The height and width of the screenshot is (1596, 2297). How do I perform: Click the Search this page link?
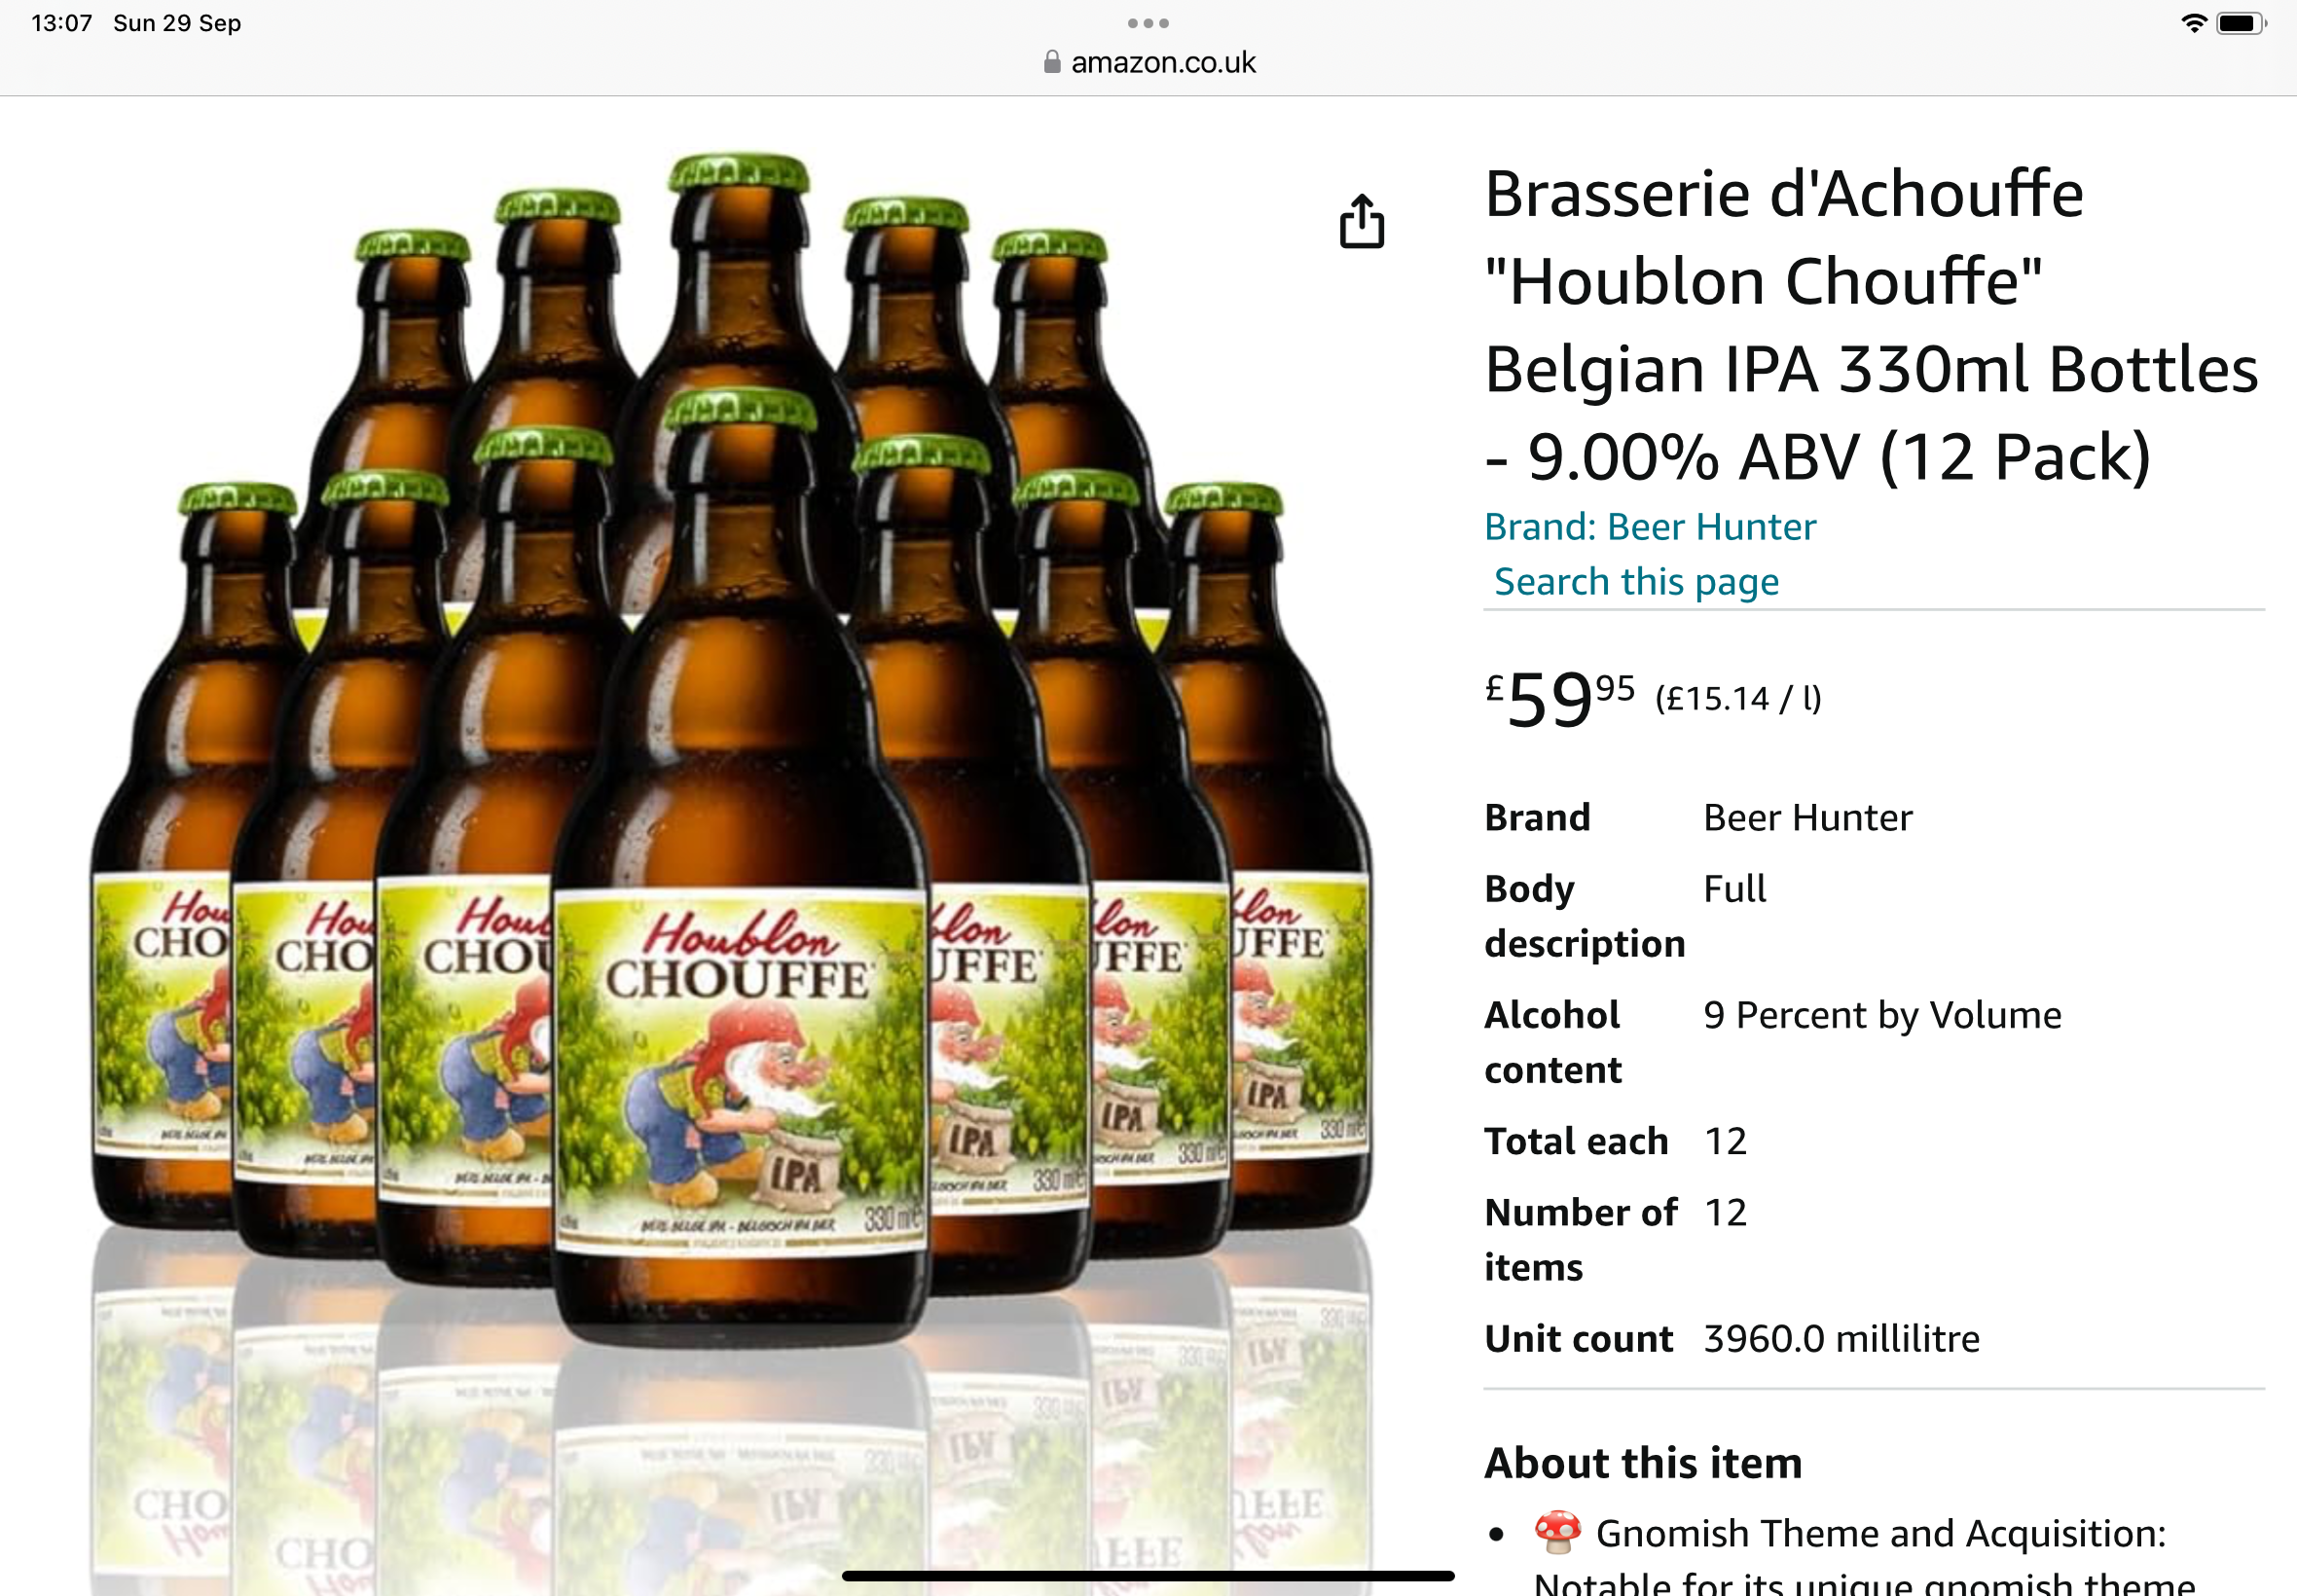1636,582
